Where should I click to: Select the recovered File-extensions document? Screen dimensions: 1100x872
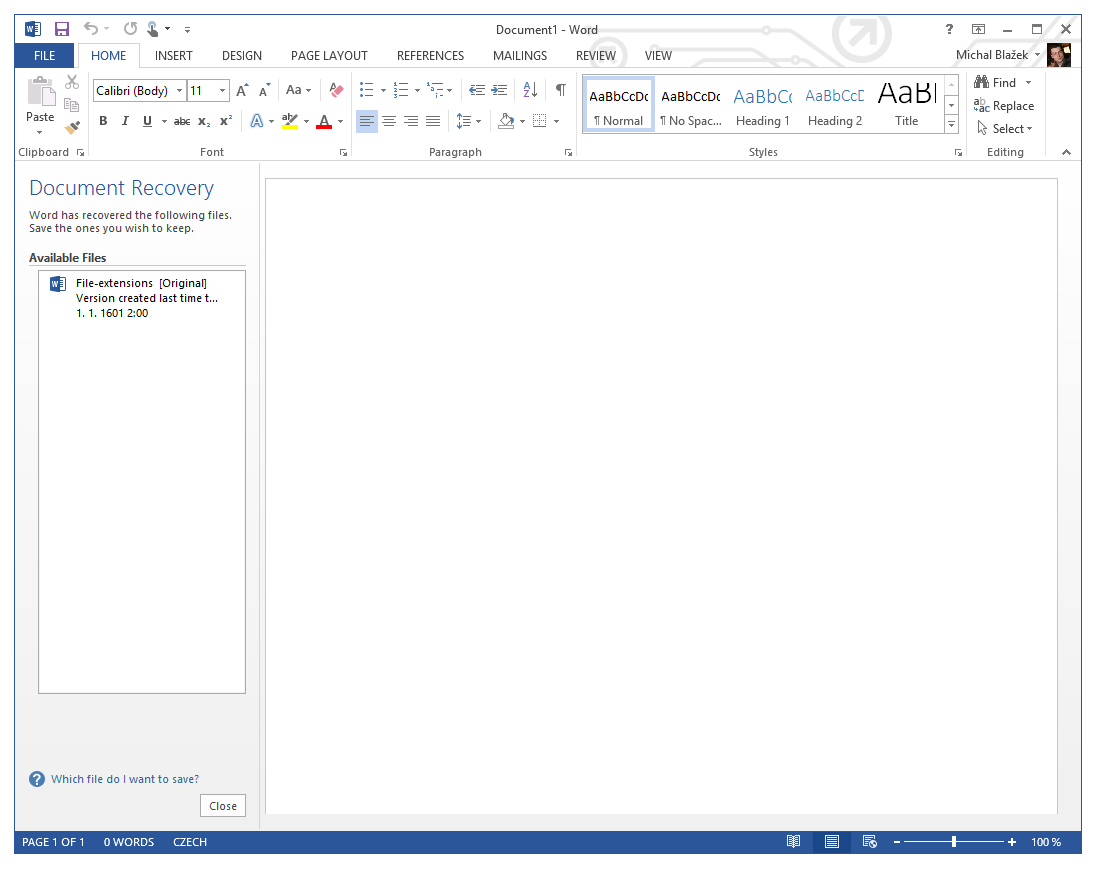tap(140, 297)
